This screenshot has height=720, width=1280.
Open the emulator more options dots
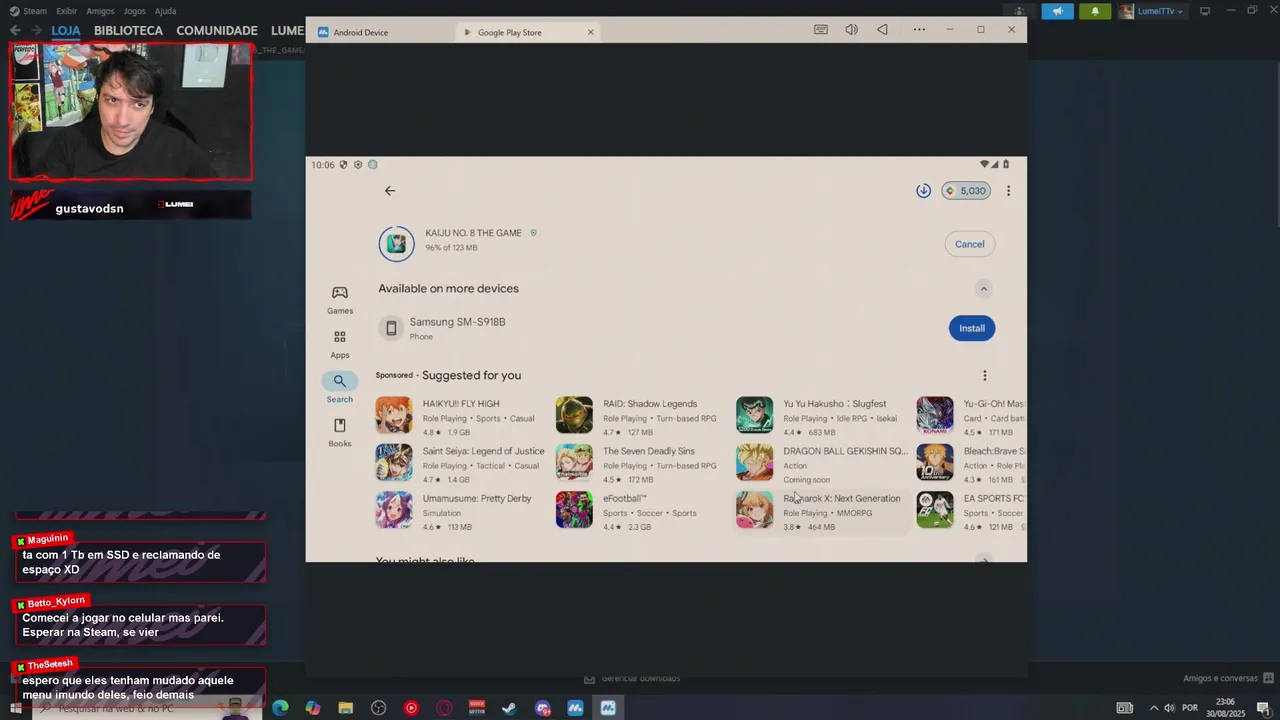point(919,30)
